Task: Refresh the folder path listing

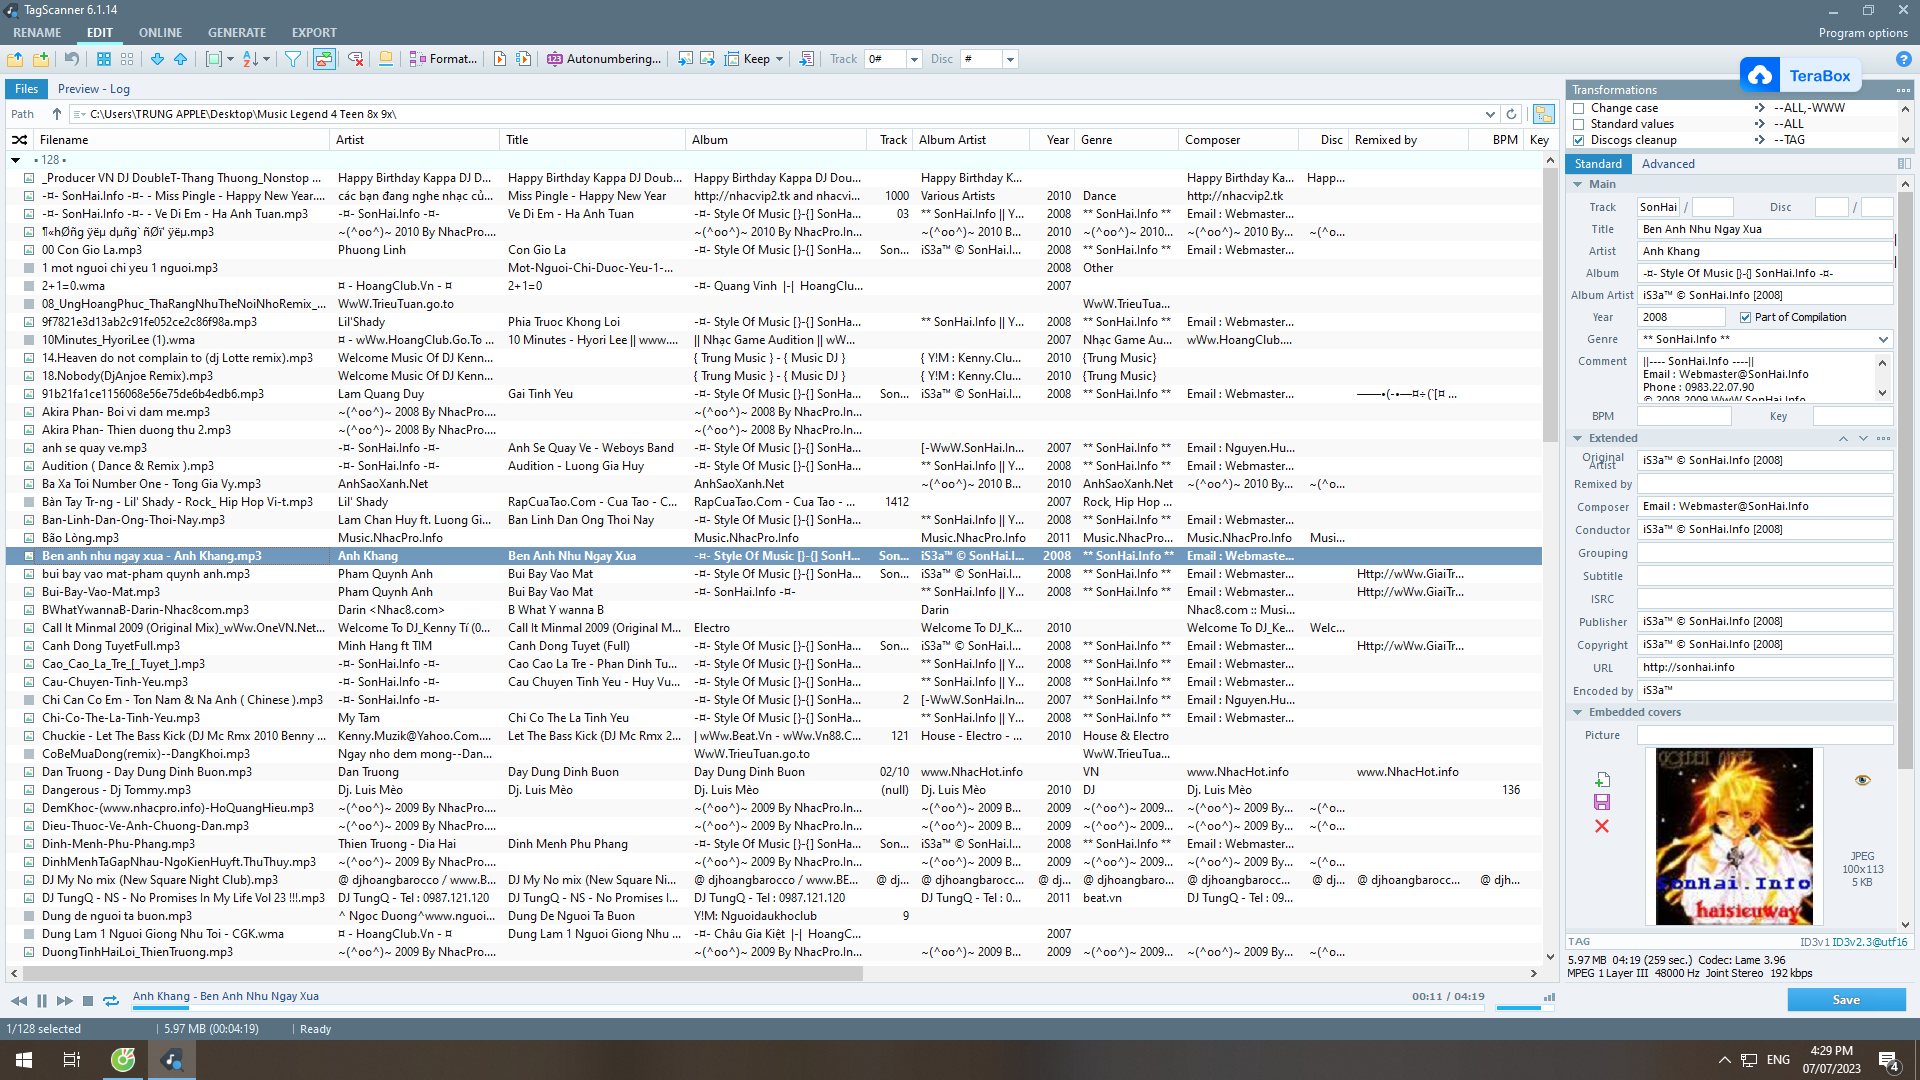Action: [1512, 114]
